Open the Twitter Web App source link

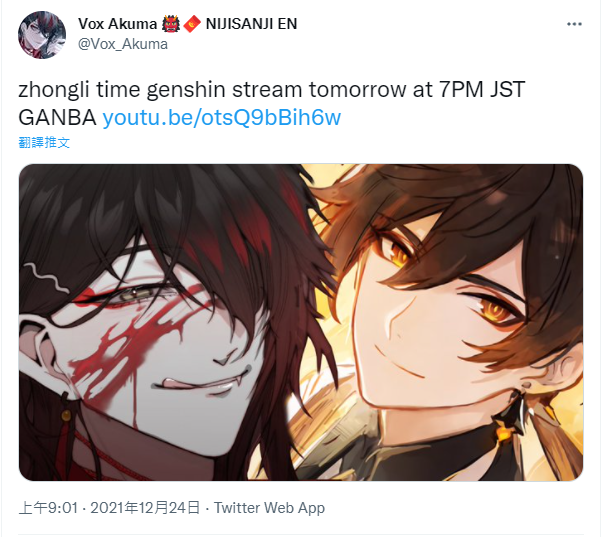(269, 508)
